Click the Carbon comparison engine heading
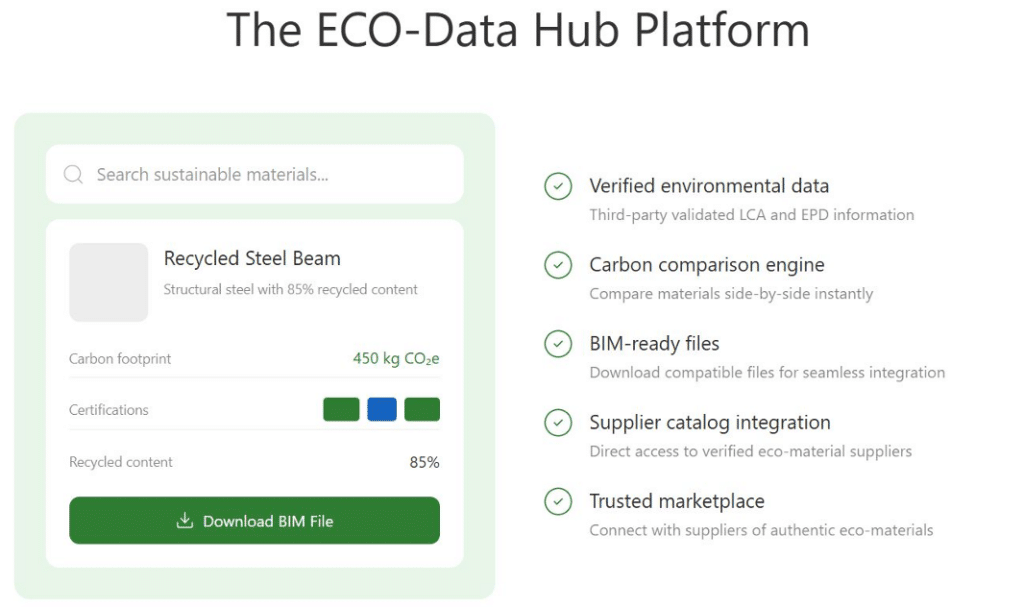 pos(707,265)
